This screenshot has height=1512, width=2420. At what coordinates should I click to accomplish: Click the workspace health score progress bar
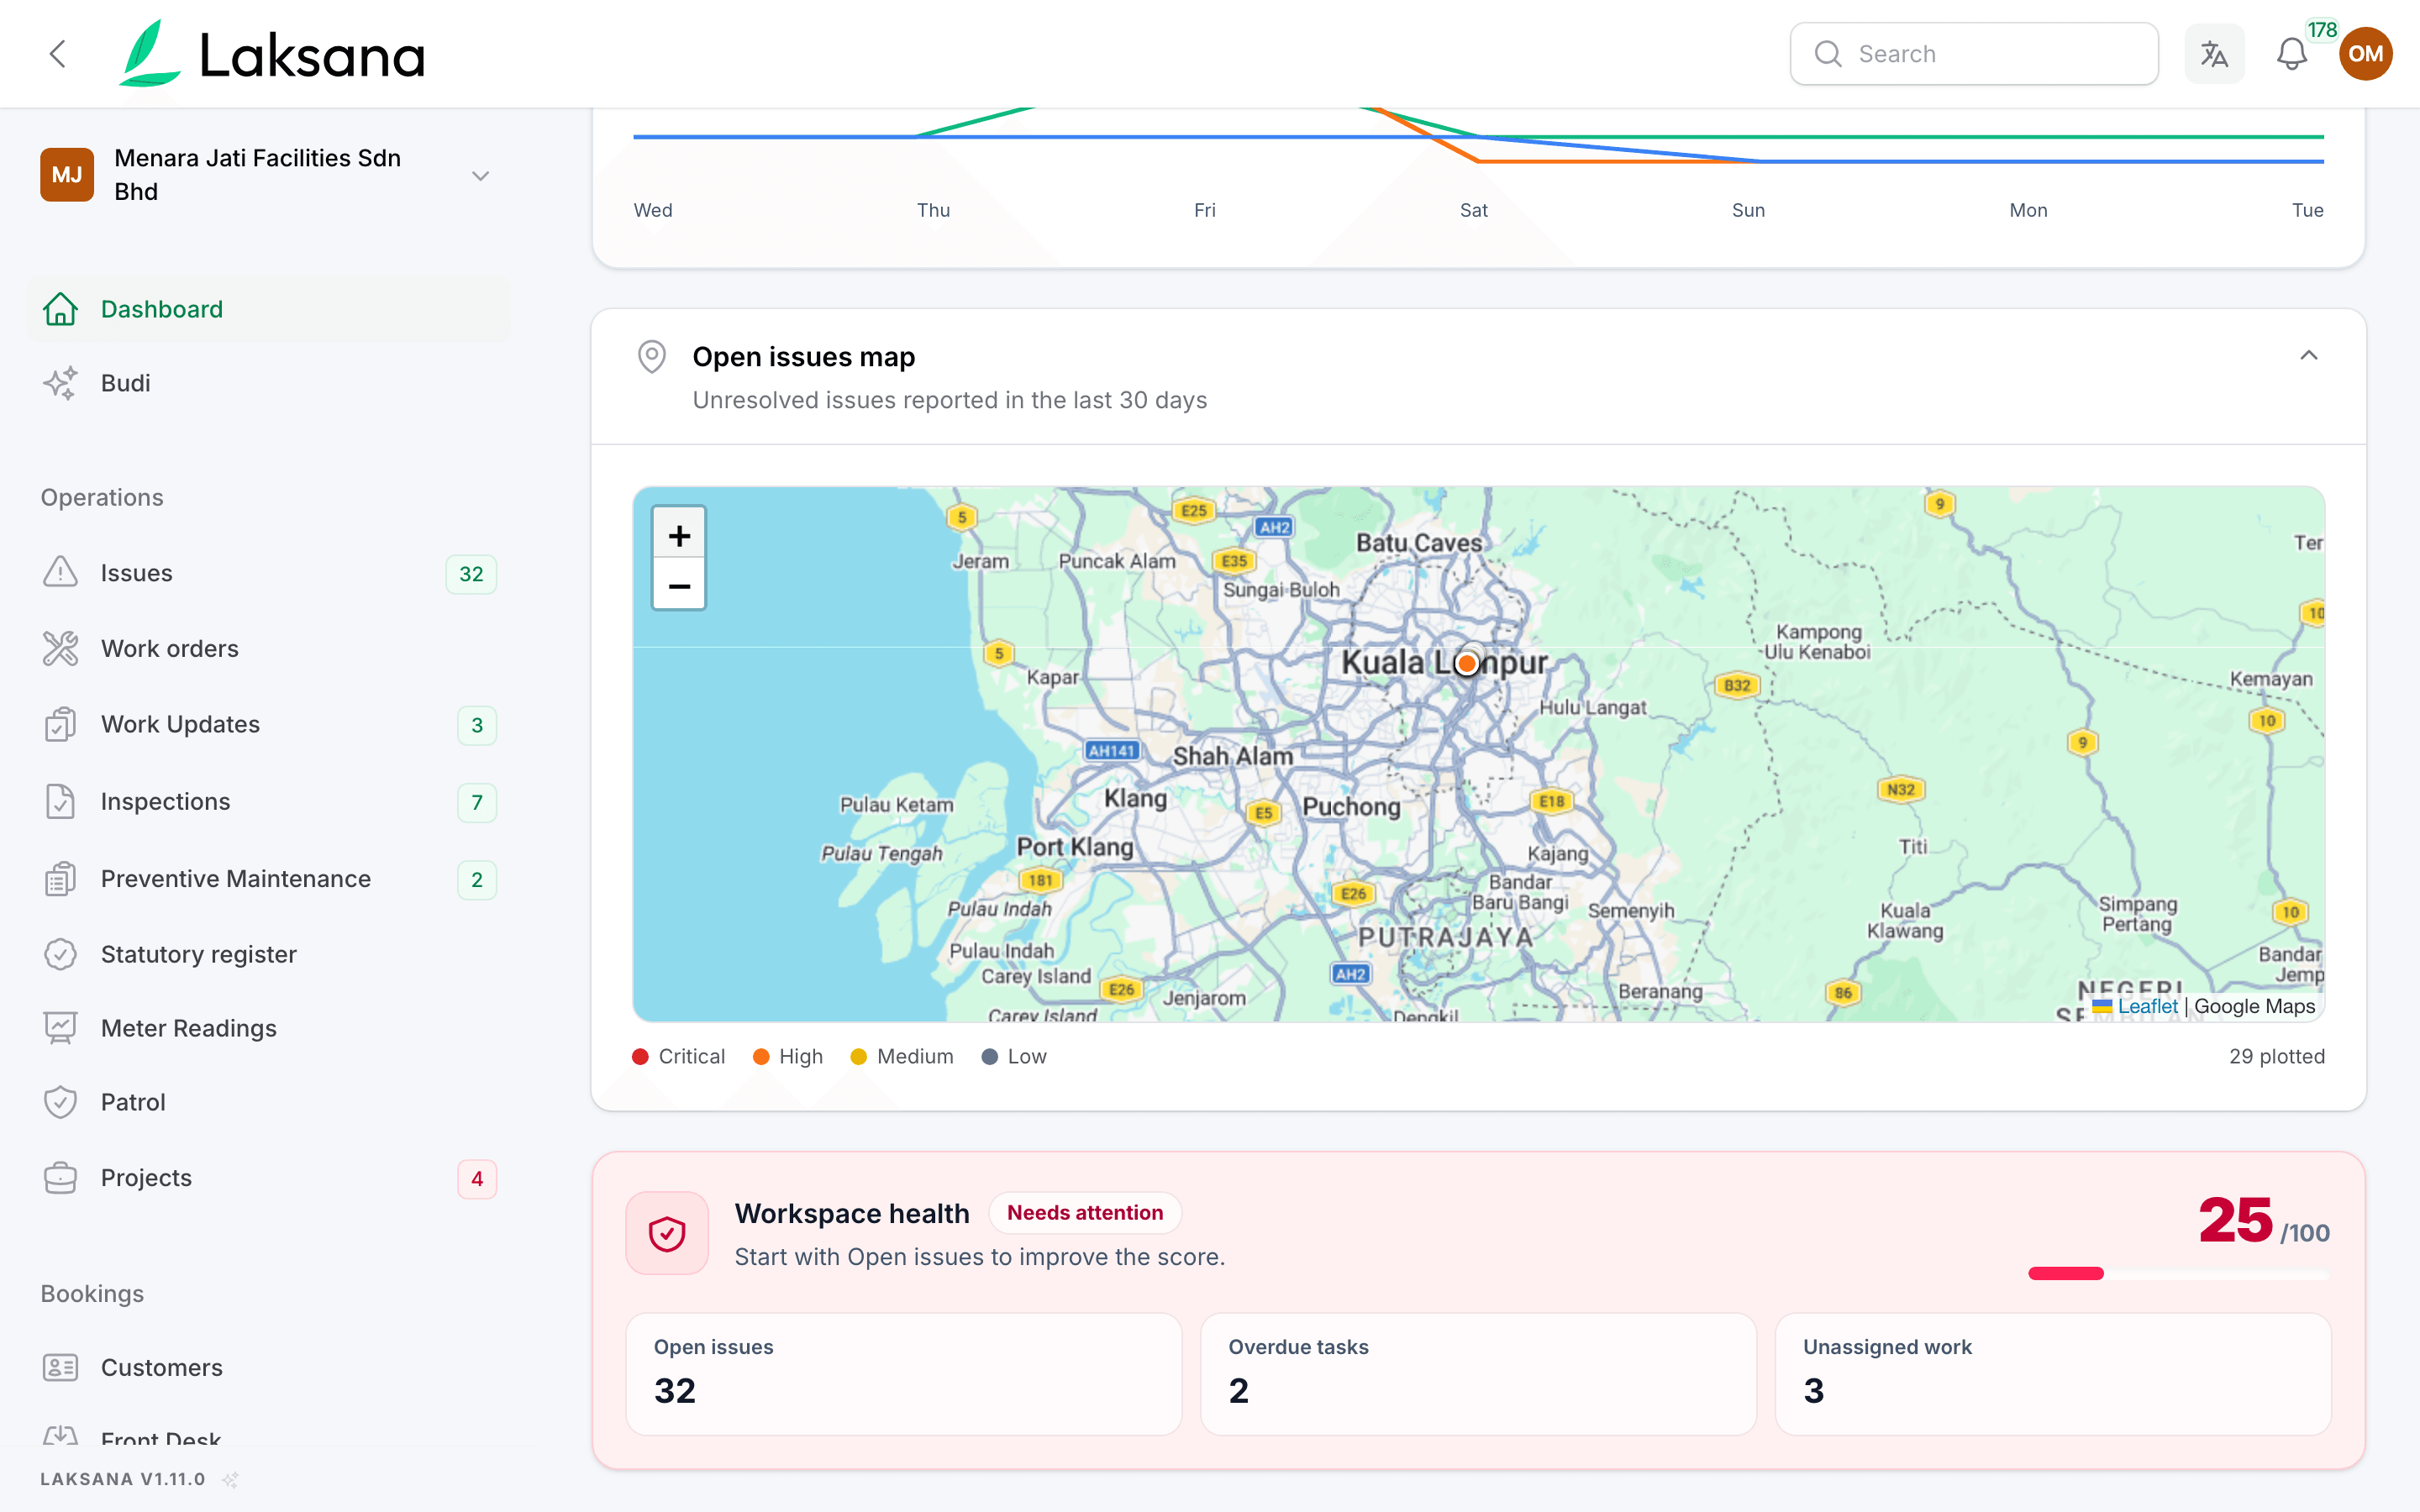[2179, 1273]
